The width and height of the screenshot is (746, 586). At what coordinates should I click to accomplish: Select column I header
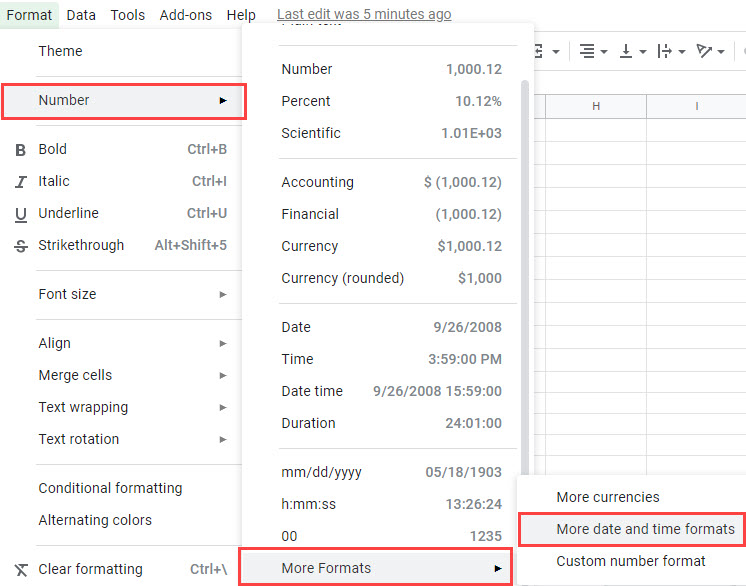click(x=697, y=106)
